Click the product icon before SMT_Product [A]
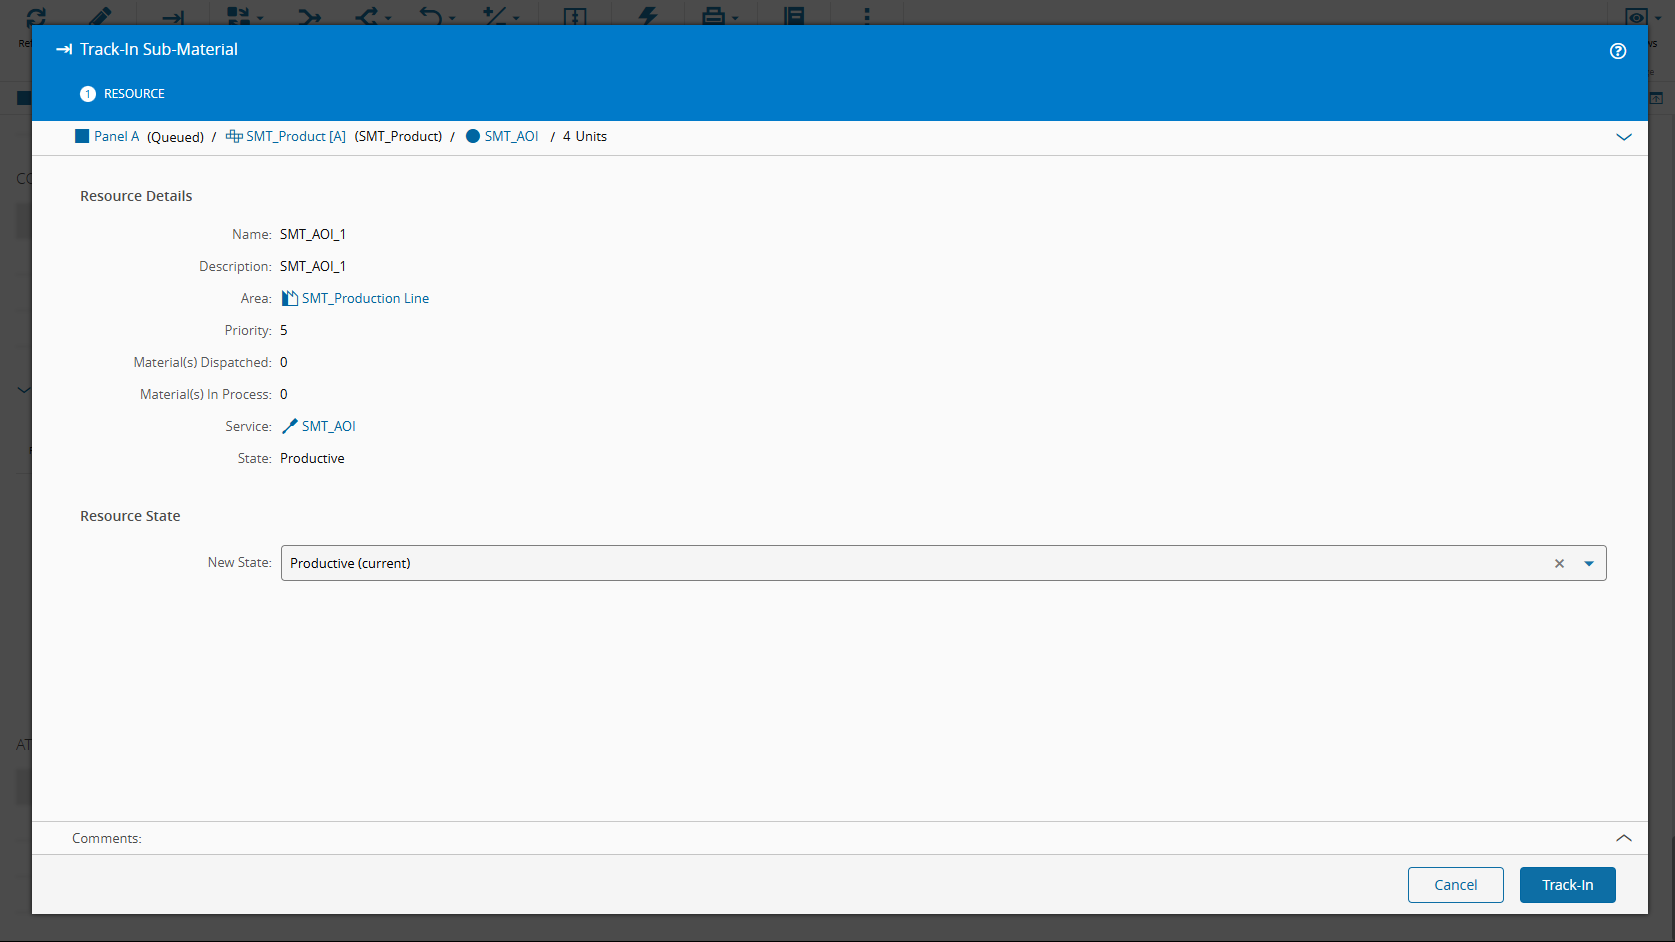The height and width of the screenshot is (942, 1675). coord(234,136)
